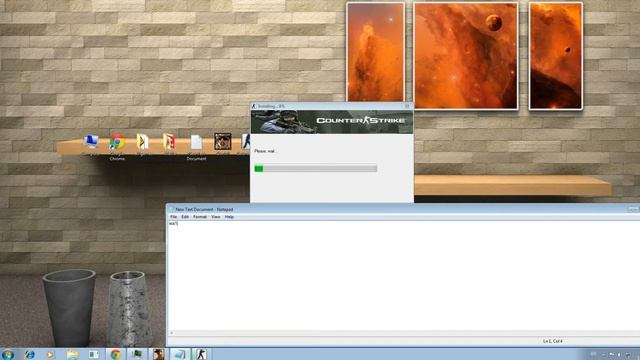Switch to Counter-Strike installer in taskbar

click(200, 354)
